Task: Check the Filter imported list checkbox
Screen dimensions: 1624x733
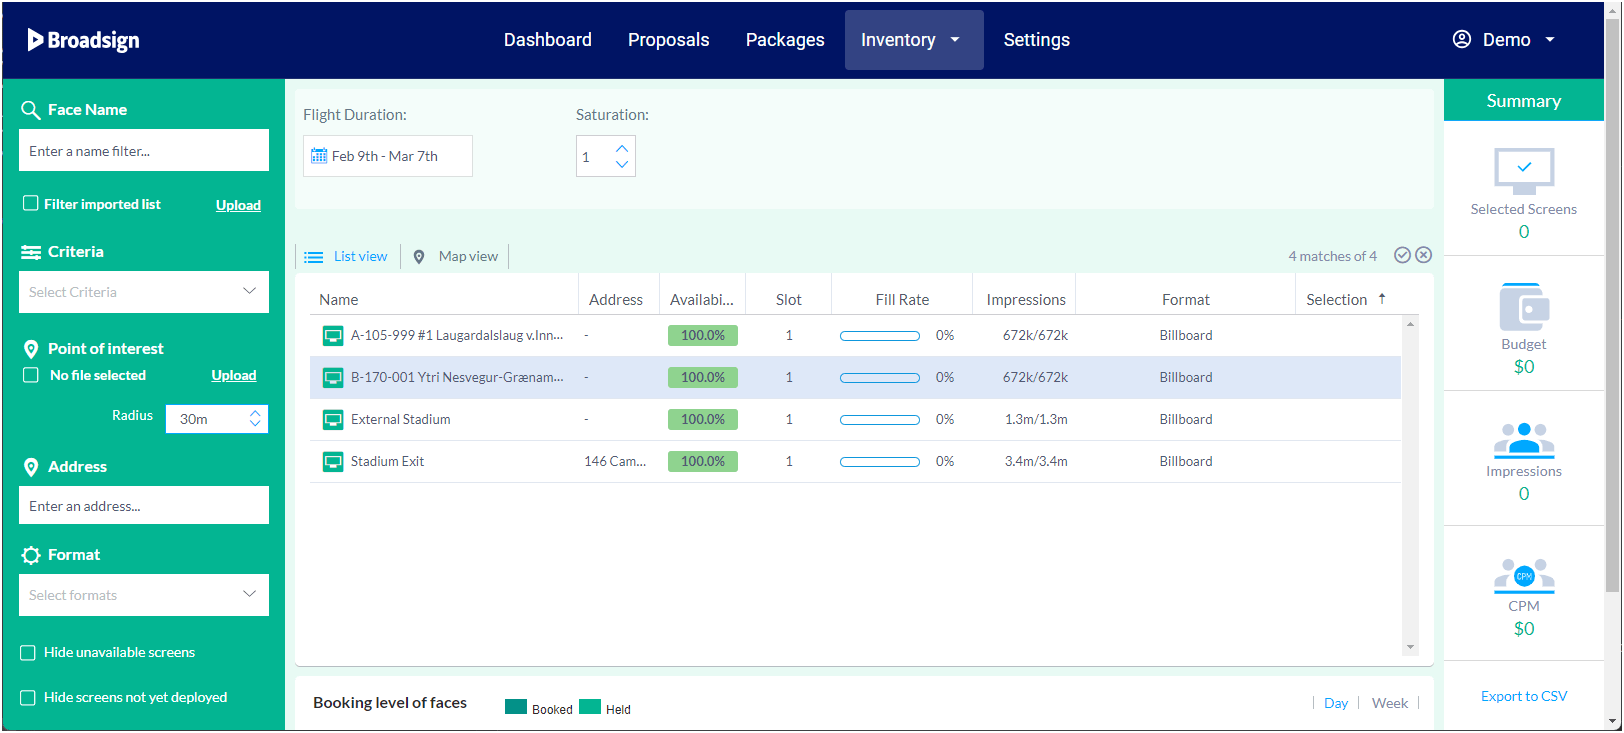Action: pos(31,204)
